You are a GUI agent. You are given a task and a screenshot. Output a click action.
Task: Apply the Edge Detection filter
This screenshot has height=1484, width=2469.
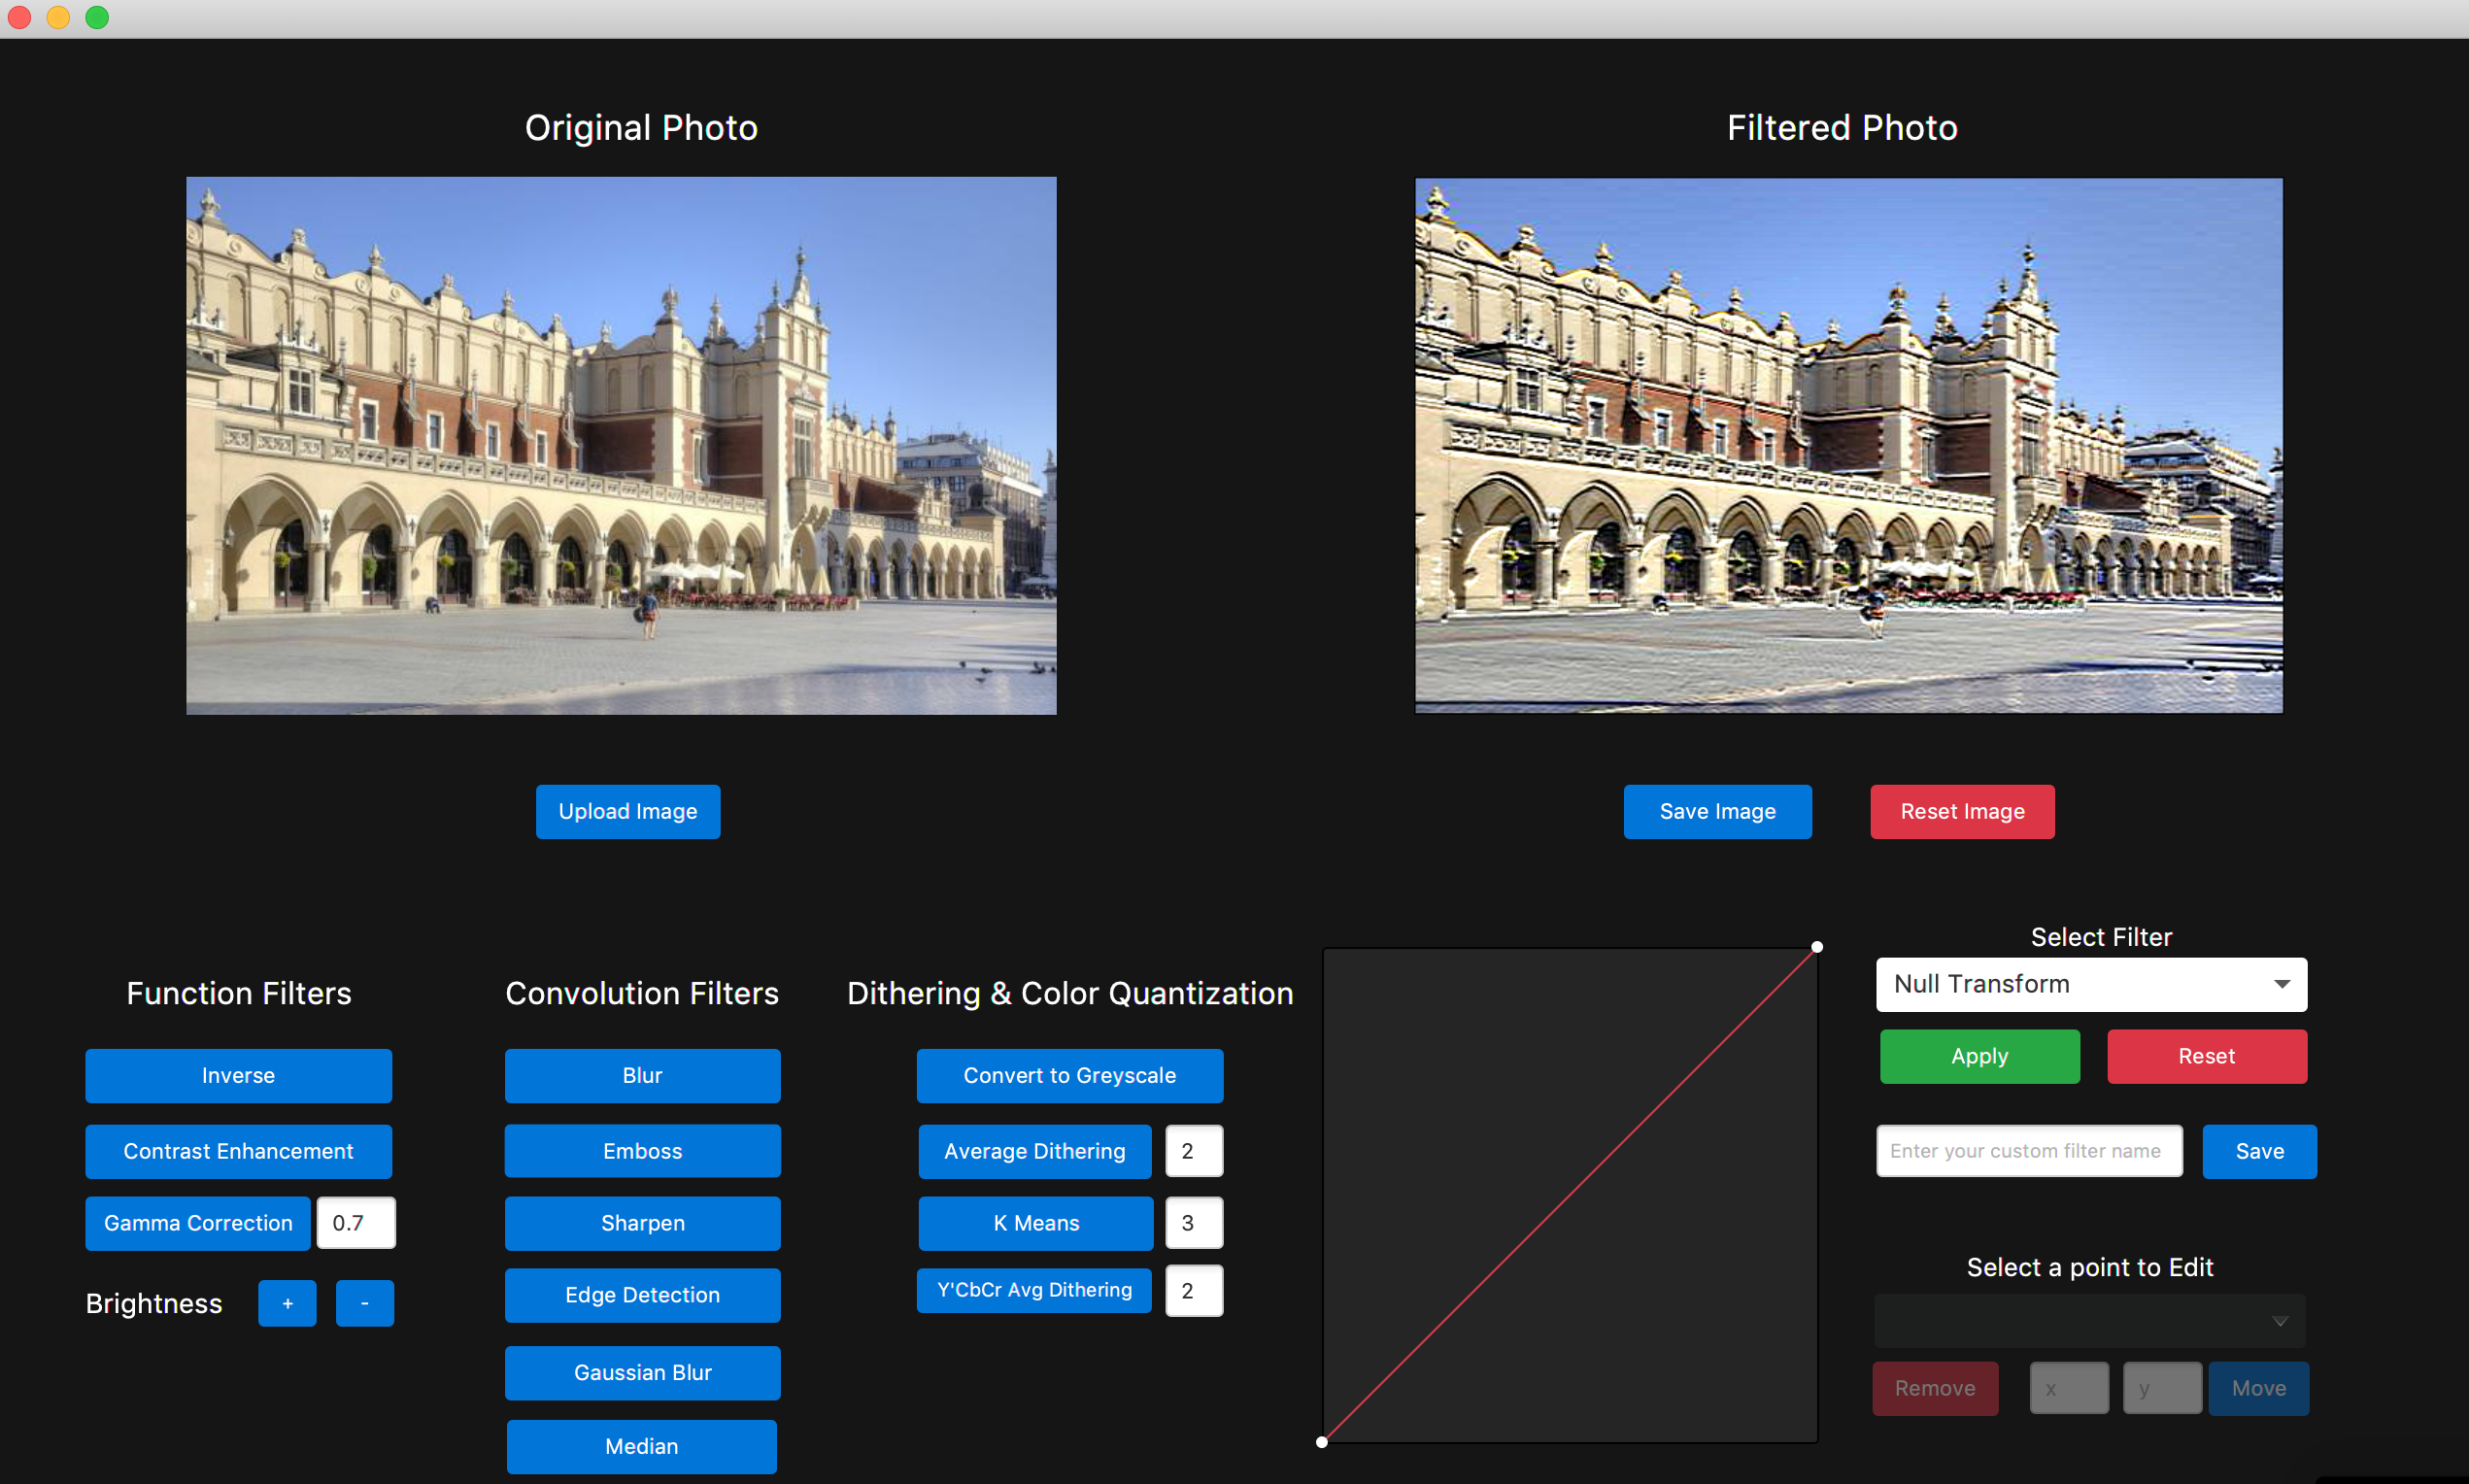[642, 1295]
